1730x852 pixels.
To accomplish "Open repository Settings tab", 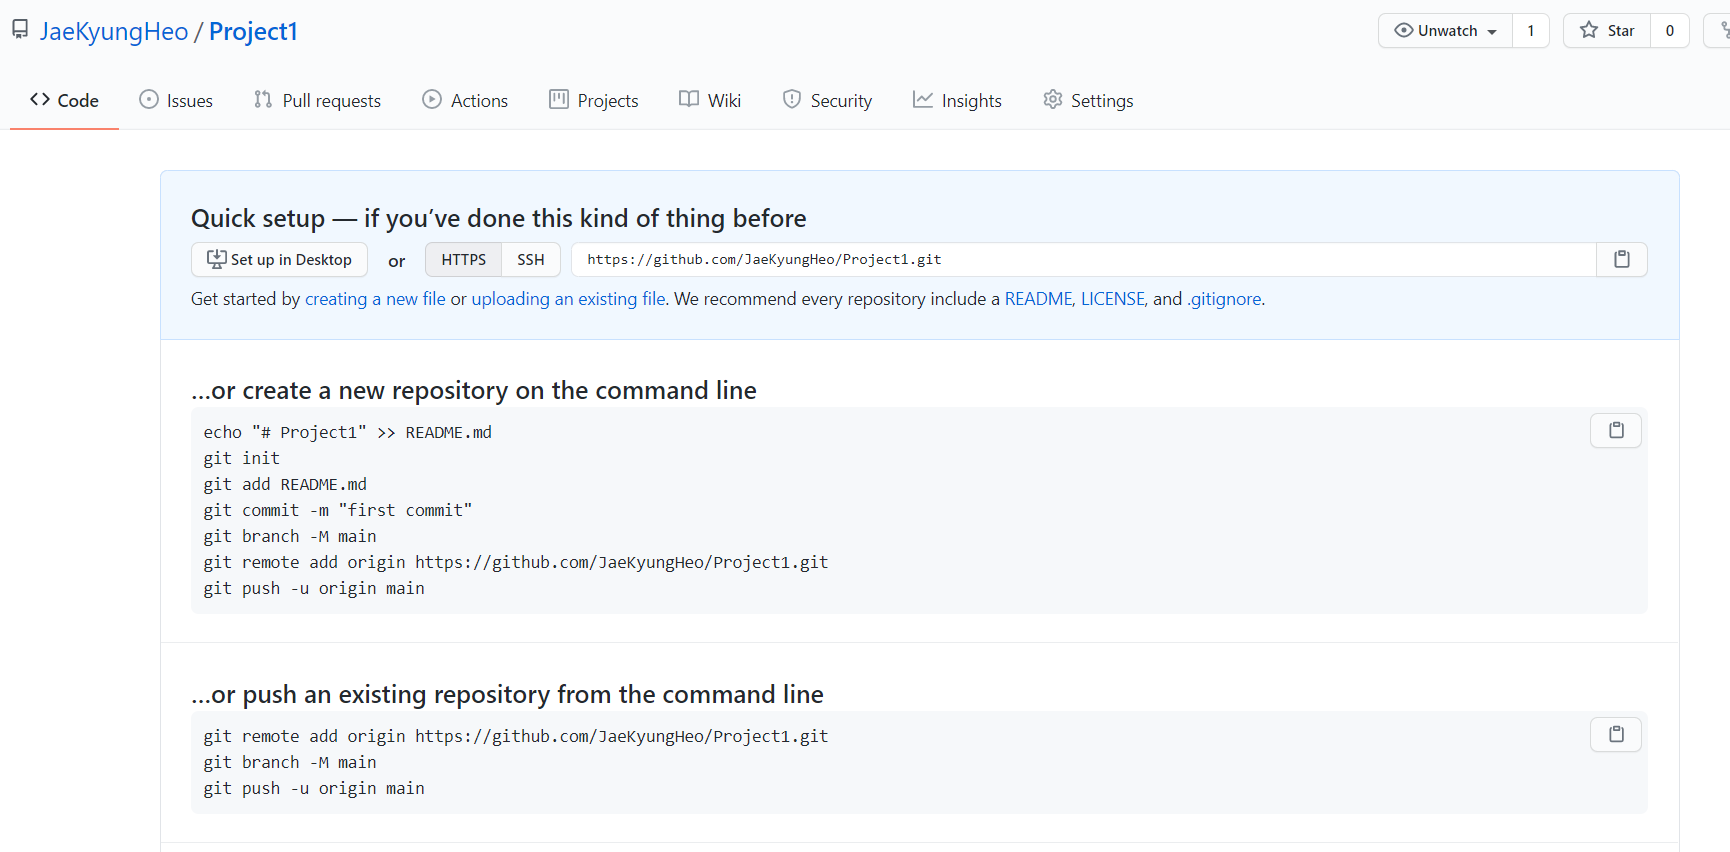I will 1088,100.
